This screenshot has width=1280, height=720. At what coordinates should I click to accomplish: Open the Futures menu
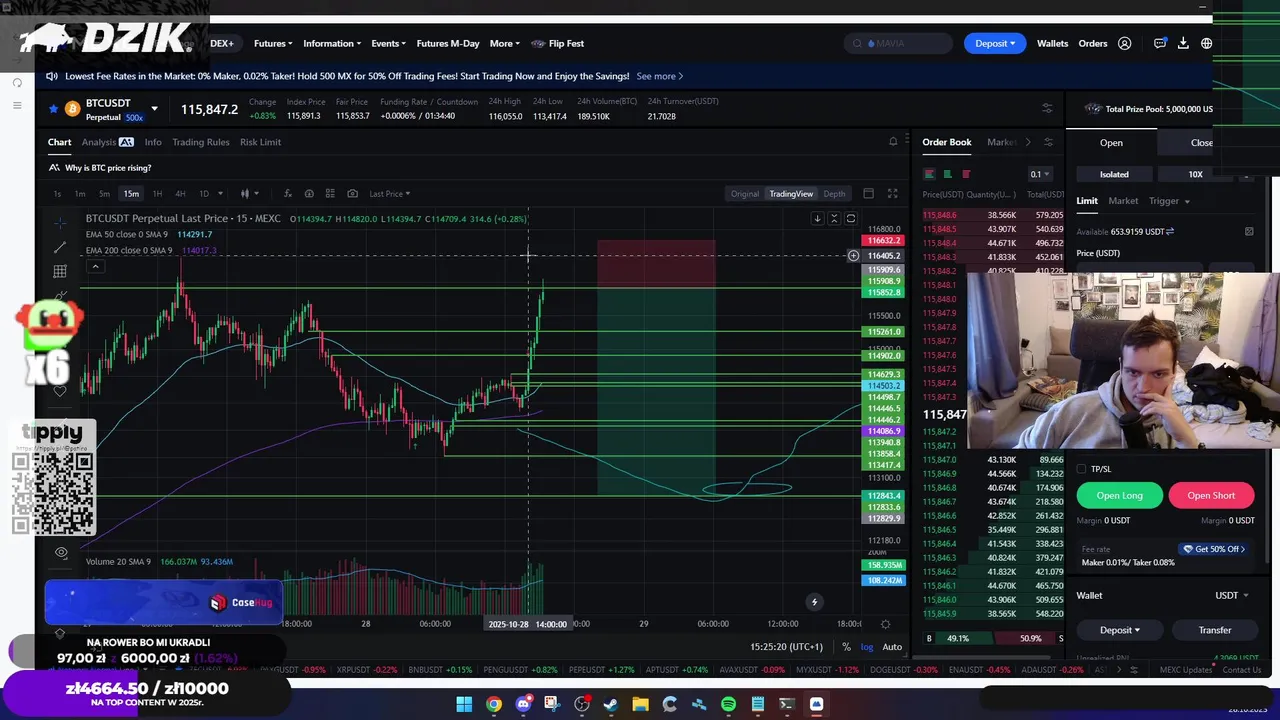click(273, 43)
